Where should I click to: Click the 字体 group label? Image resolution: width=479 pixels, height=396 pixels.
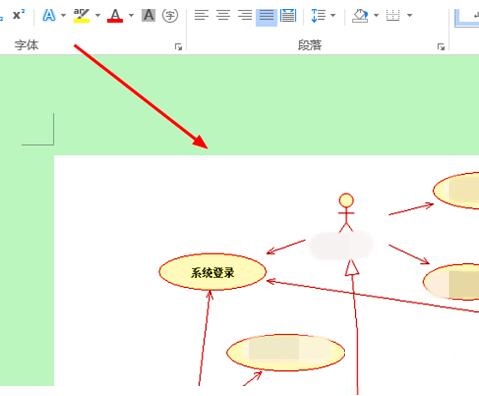26,45
